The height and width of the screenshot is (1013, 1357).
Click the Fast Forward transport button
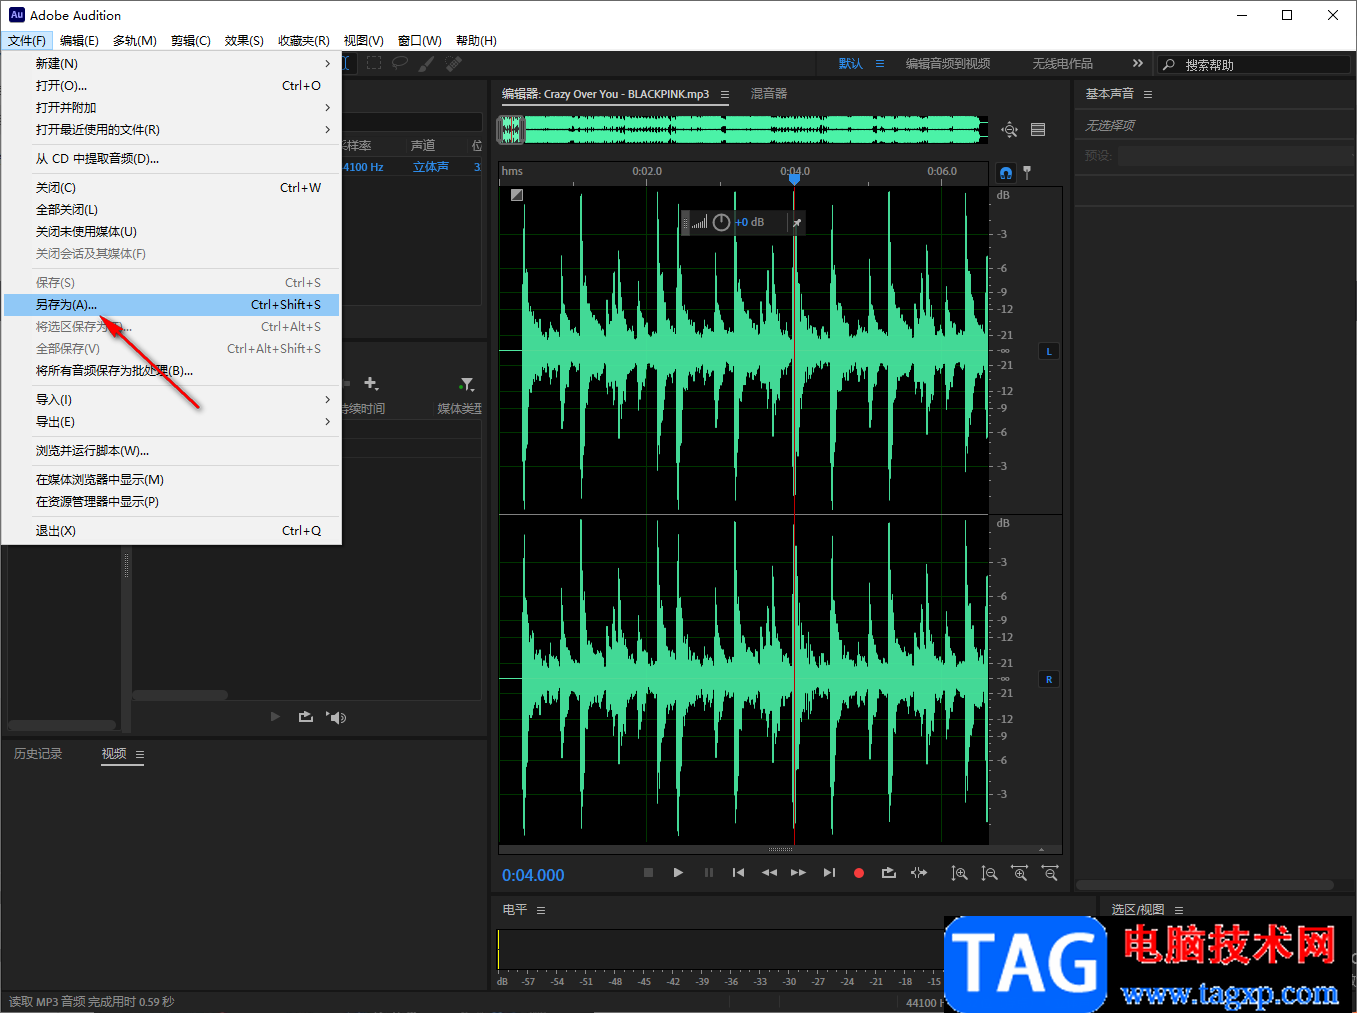coord(798,873)
